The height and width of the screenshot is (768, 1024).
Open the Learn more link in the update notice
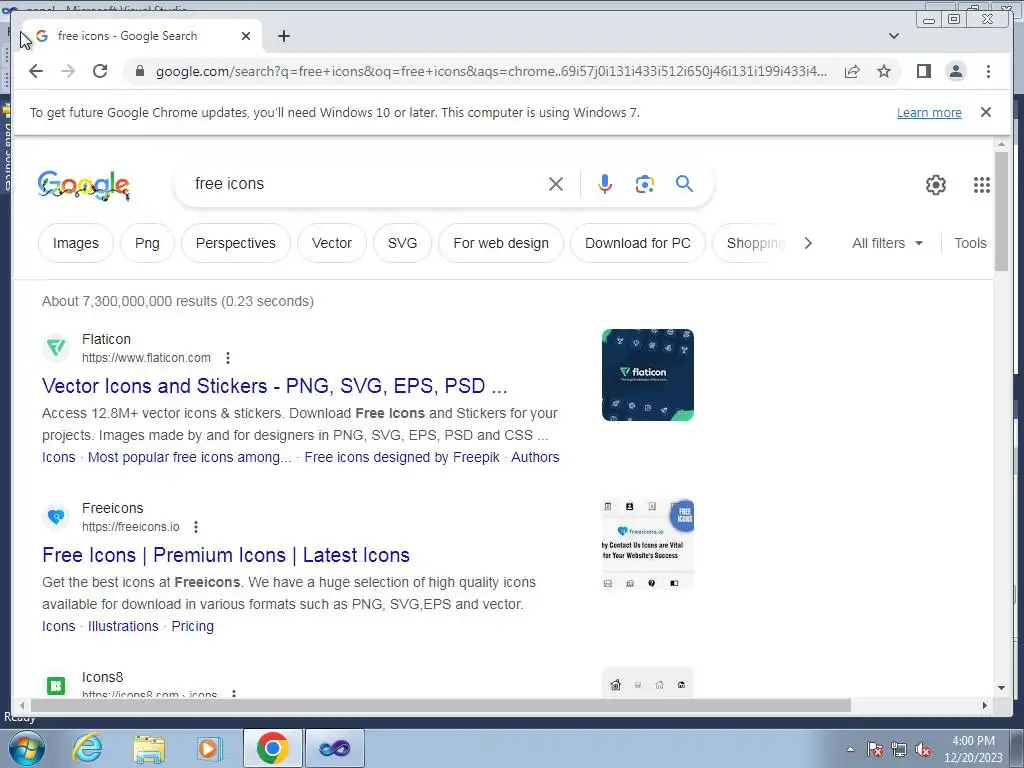(x=929, y=112)
